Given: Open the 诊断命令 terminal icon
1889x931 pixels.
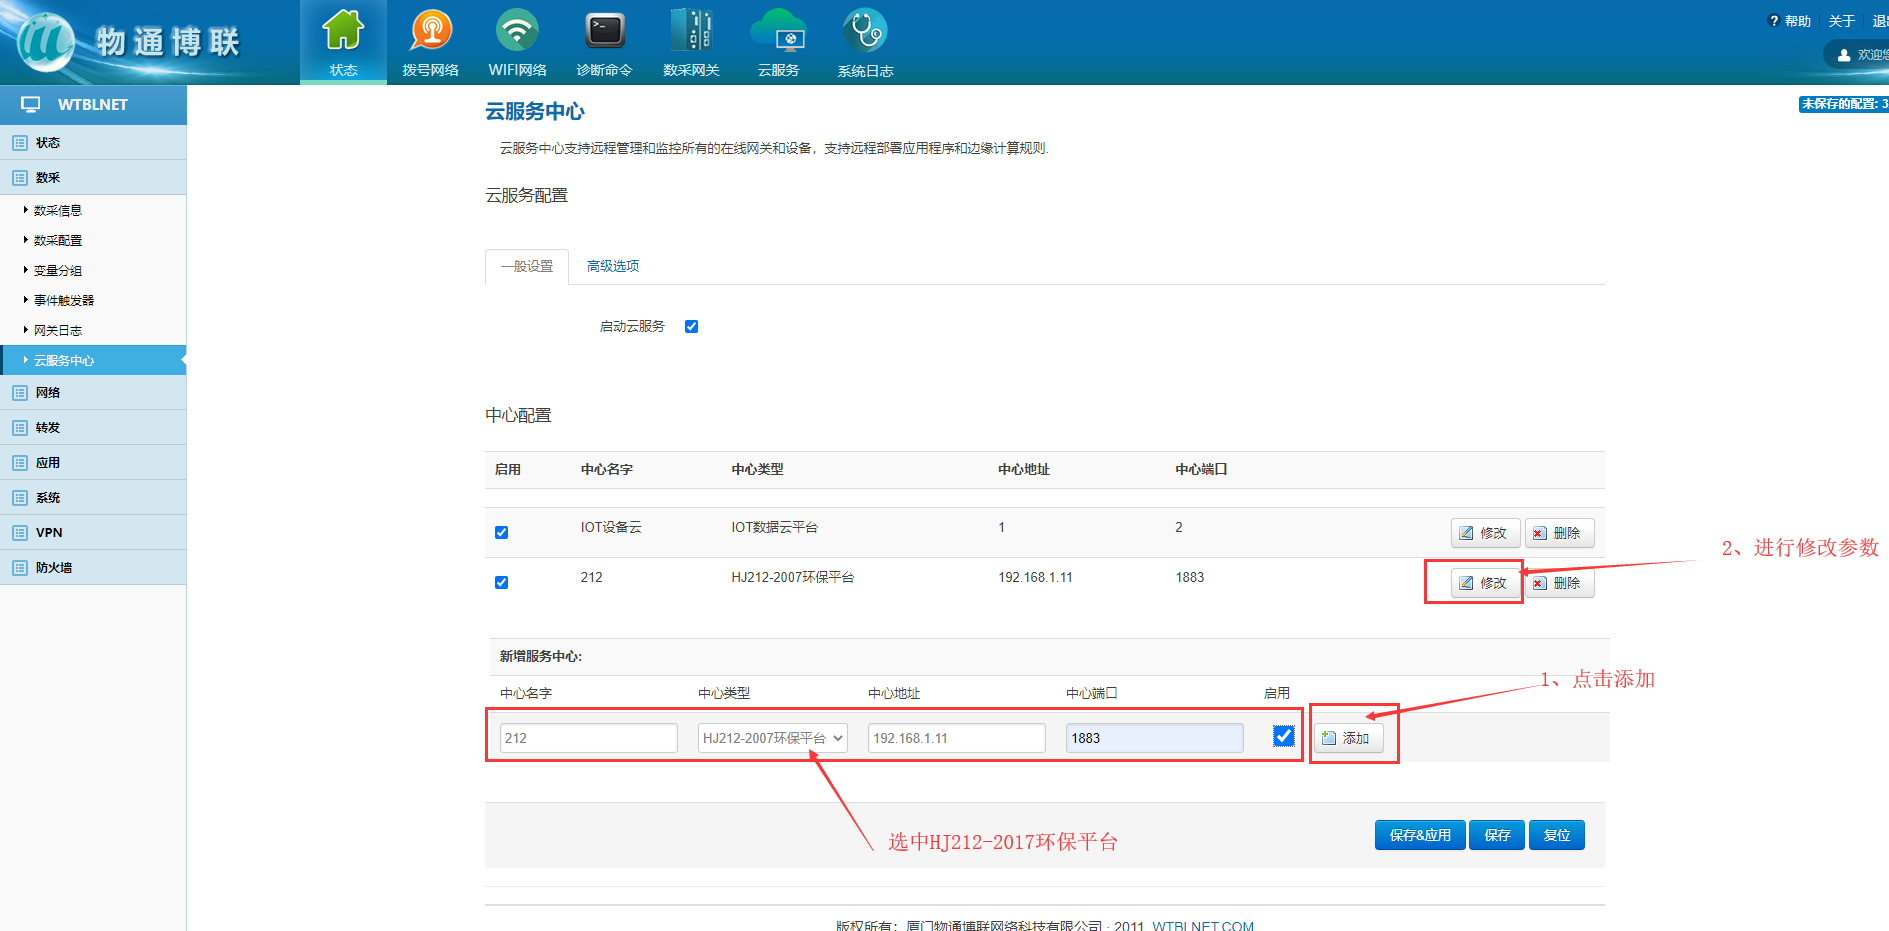Looking at the screenshot, I should pyautogui.click(x=604, y=32).
